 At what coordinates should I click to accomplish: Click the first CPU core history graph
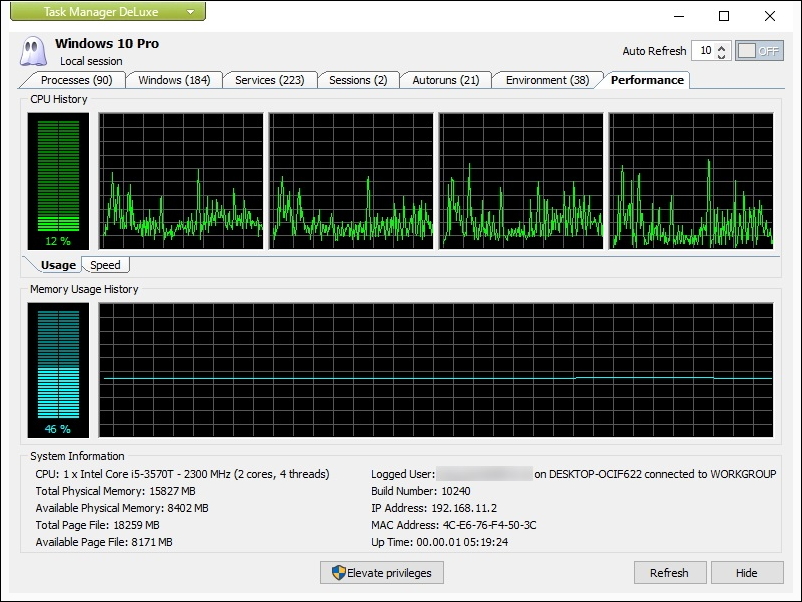tap(181, 181)
